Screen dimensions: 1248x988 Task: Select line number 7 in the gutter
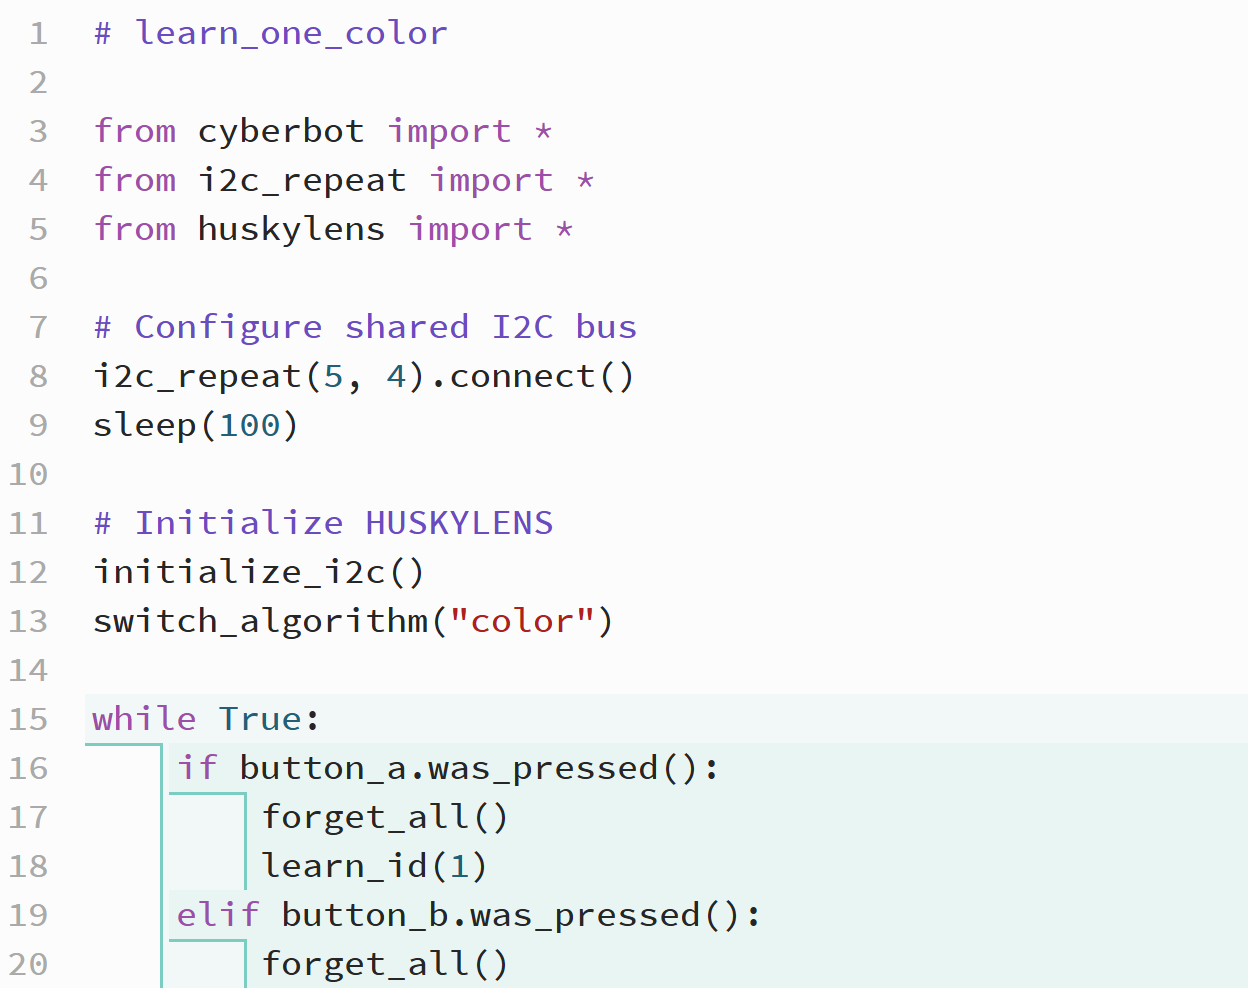[38, 327]
